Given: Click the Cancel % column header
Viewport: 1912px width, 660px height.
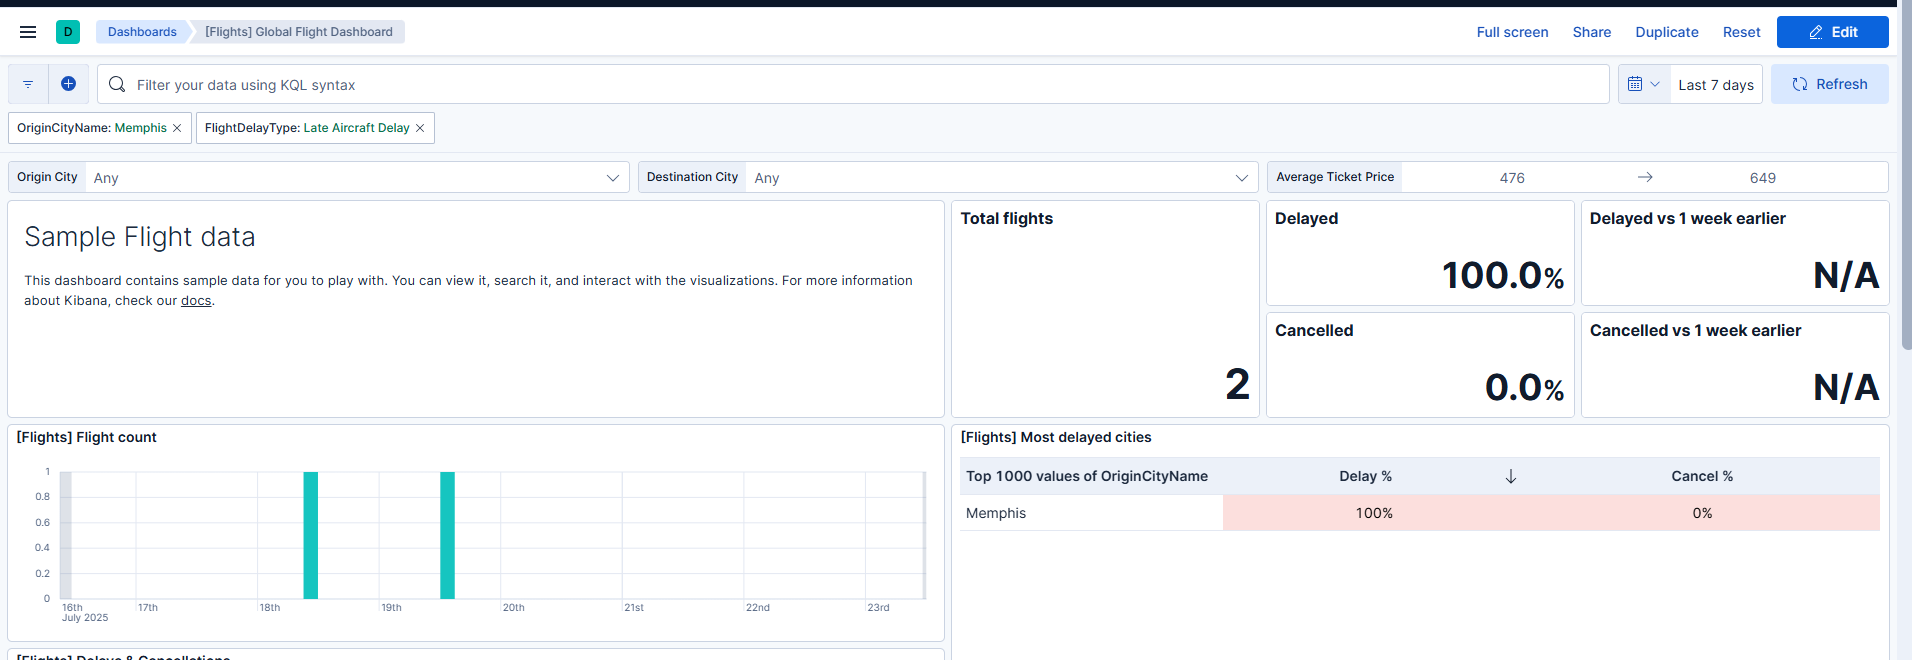Looking at the screenshot, I should click(1702, 476).
